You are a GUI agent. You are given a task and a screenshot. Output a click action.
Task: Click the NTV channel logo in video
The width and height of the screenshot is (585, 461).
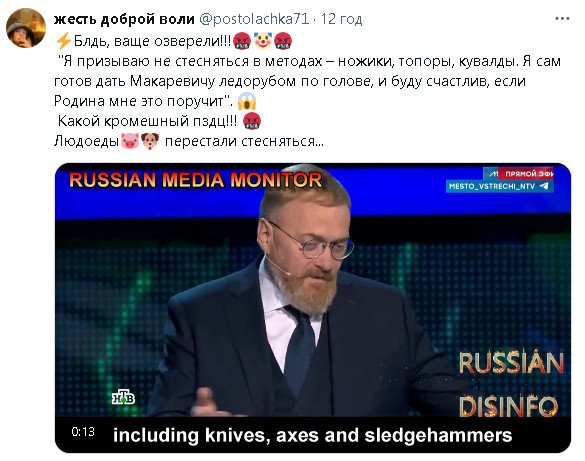[123, 398]
